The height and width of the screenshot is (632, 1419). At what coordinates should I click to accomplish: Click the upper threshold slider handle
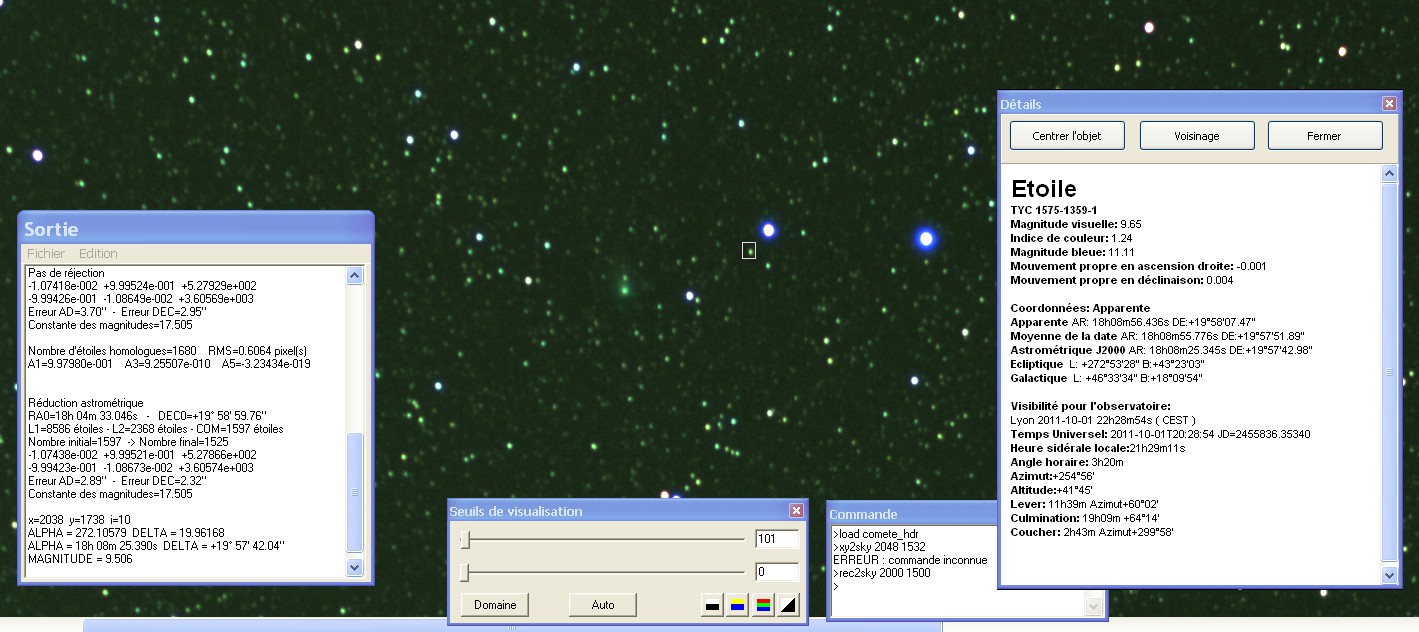pyautogui.click(x=465, y=540)
